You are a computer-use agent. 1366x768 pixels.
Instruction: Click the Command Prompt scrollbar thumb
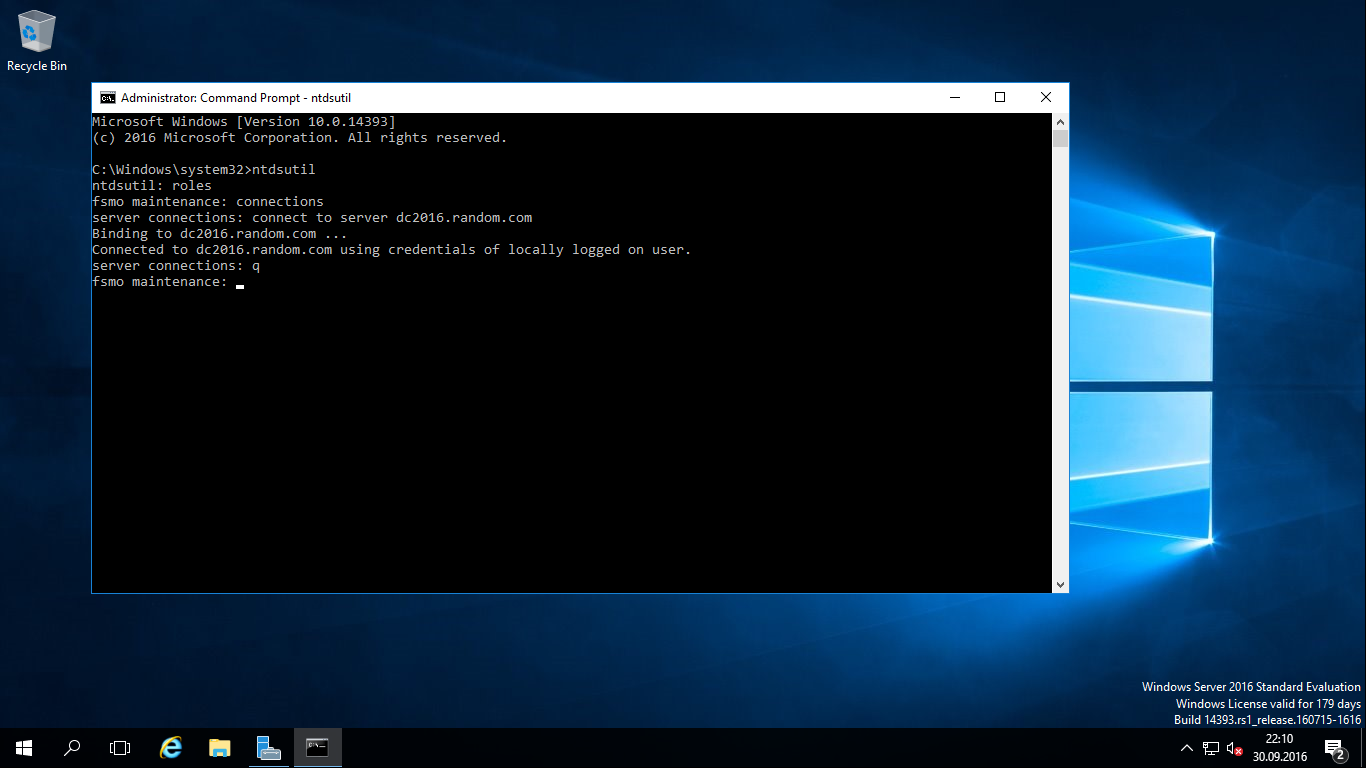pos(1060,138)
